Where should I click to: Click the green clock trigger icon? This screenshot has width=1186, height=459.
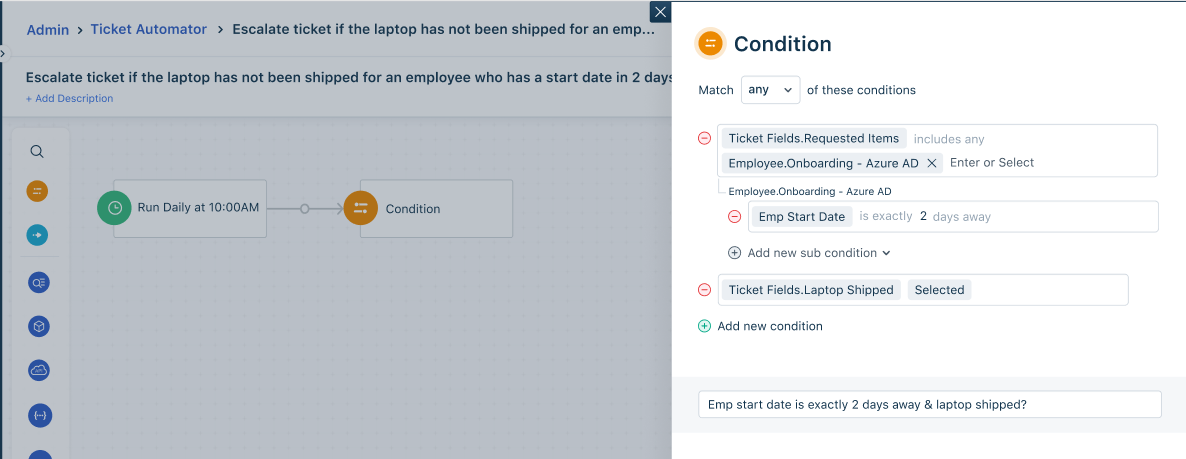pos(115,208)
